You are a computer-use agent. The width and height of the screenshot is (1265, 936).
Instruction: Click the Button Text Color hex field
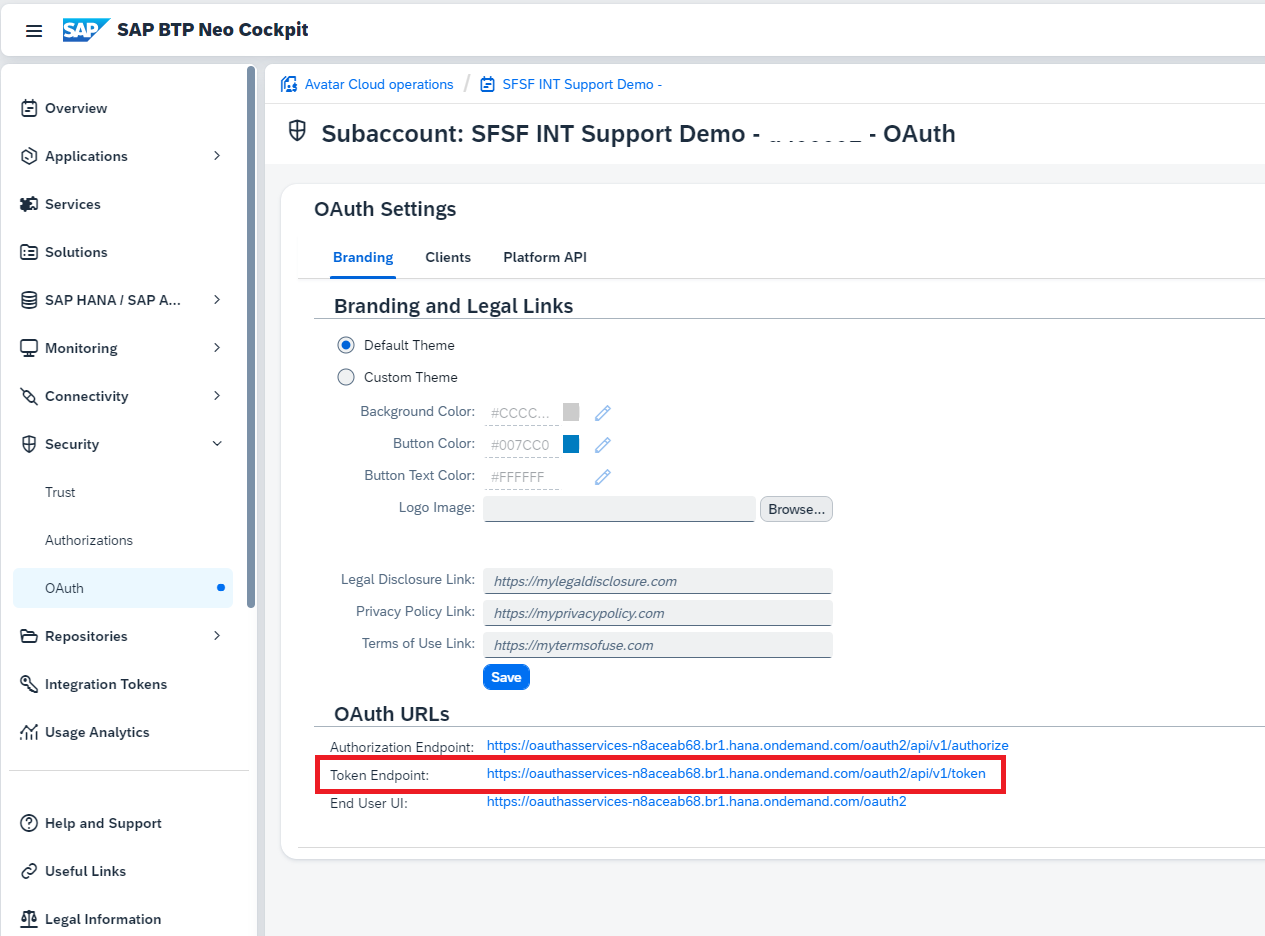coord(521,477)
